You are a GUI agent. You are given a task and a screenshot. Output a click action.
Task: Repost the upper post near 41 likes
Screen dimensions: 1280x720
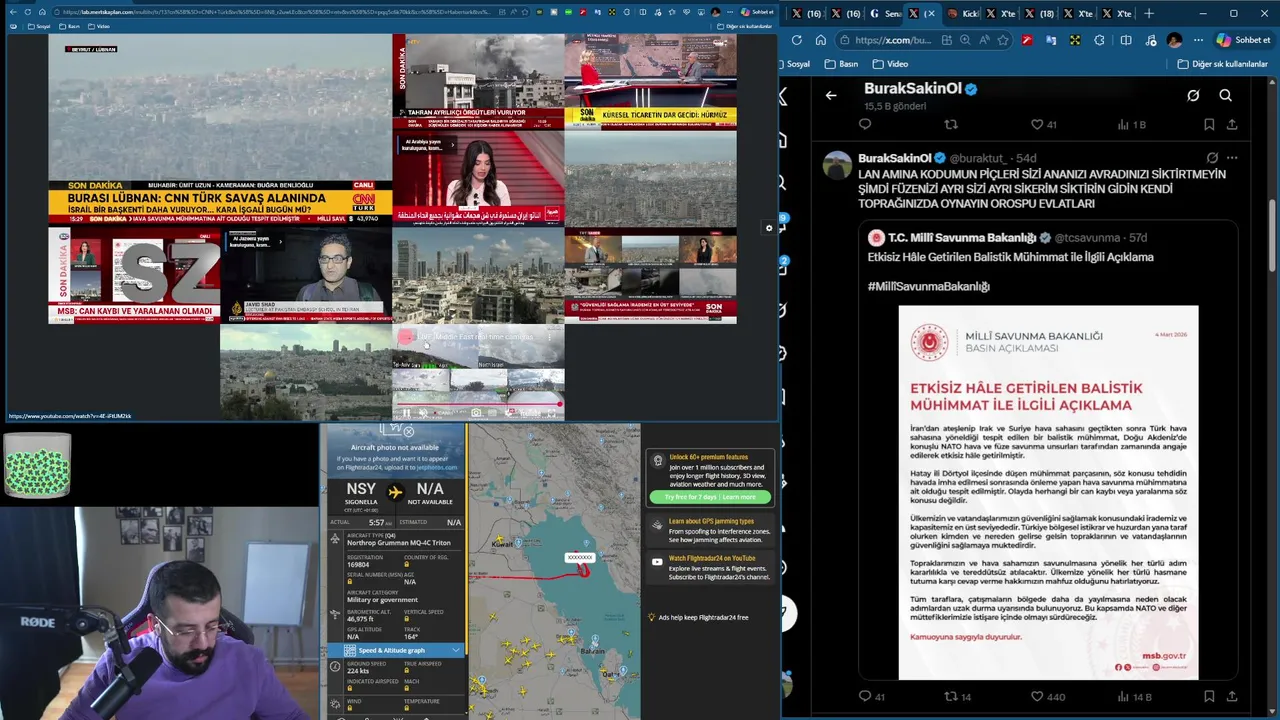pyautogui.click(x=951, y=124)
